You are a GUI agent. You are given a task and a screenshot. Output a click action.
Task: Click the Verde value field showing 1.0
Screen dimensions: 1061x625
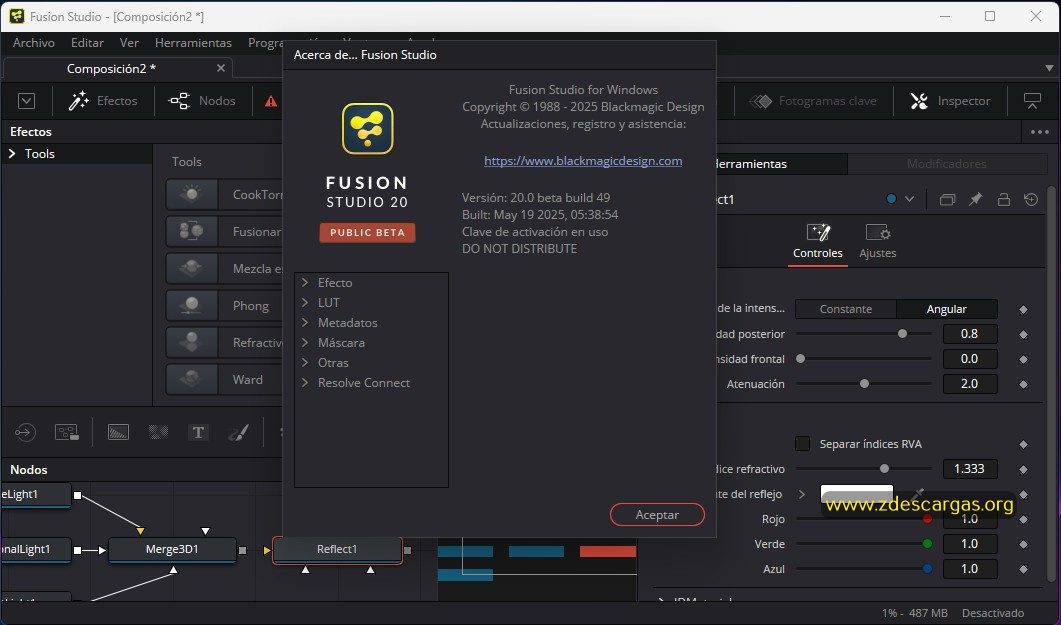[x=970, y=544]
